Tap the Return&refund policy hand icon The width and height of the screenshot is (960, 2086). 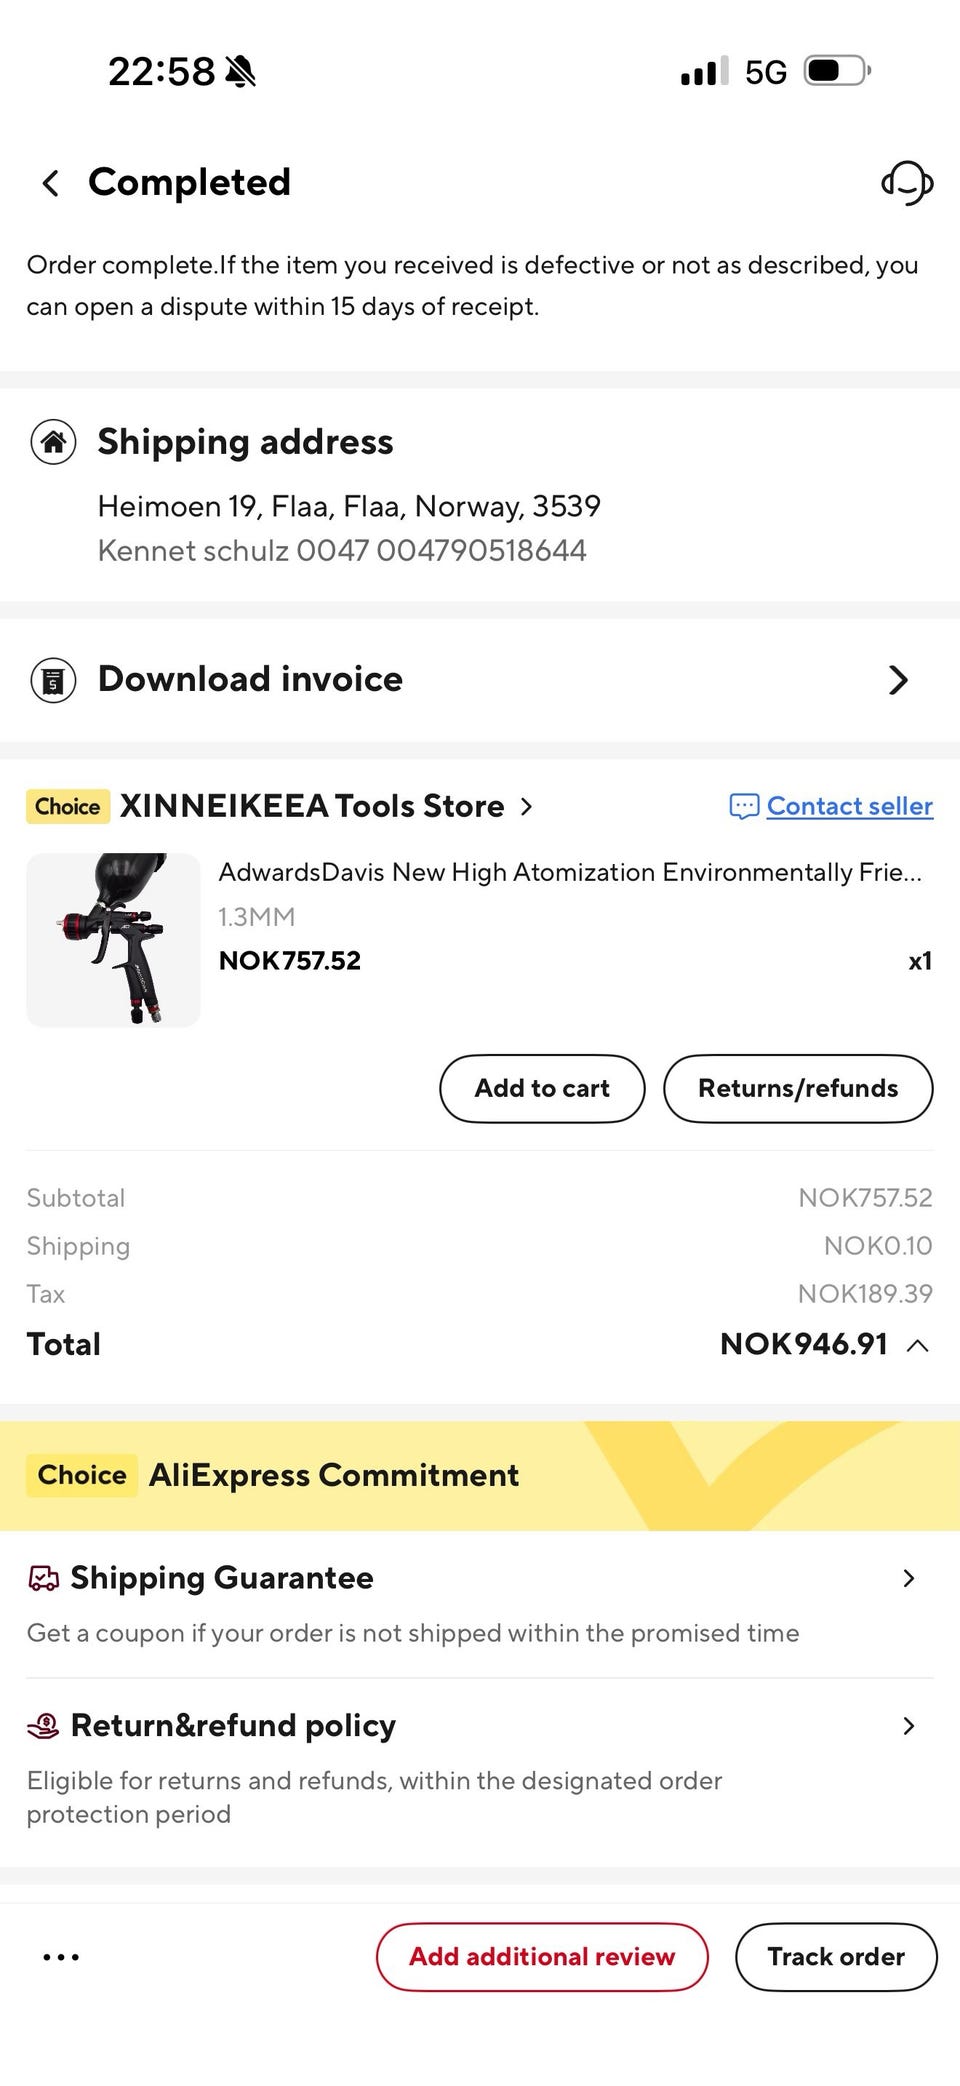(x=43, y=1725)
